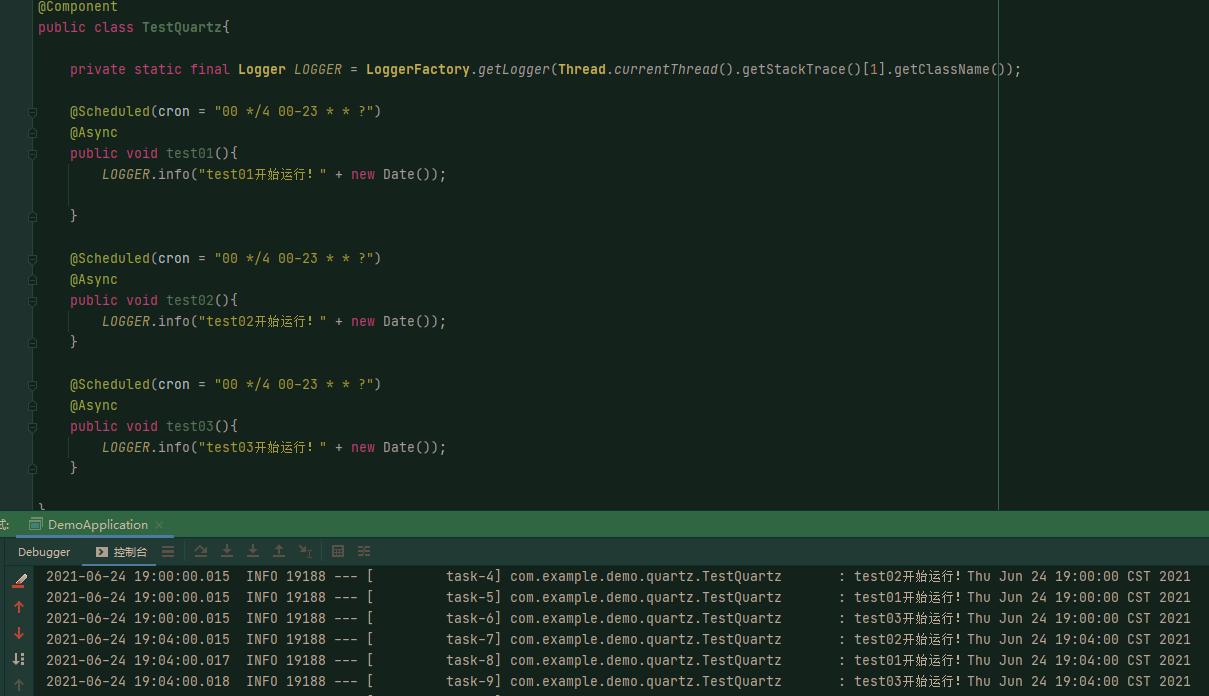Click the @Async annotation above test01
This screenshot has width=1209, height=696.
tap(94, 132)
